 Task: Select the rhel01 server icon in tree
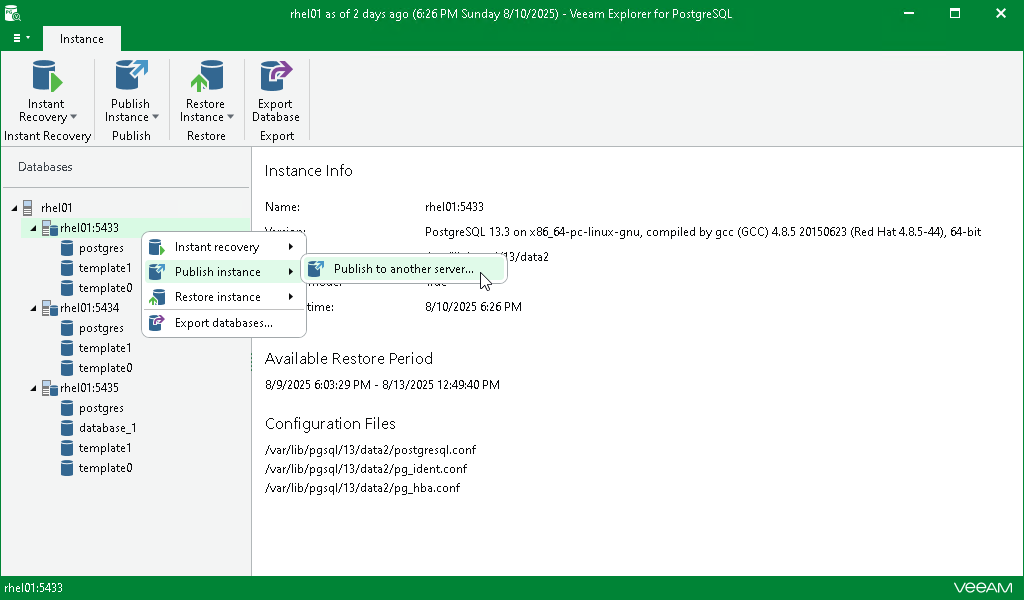point(27,208)
